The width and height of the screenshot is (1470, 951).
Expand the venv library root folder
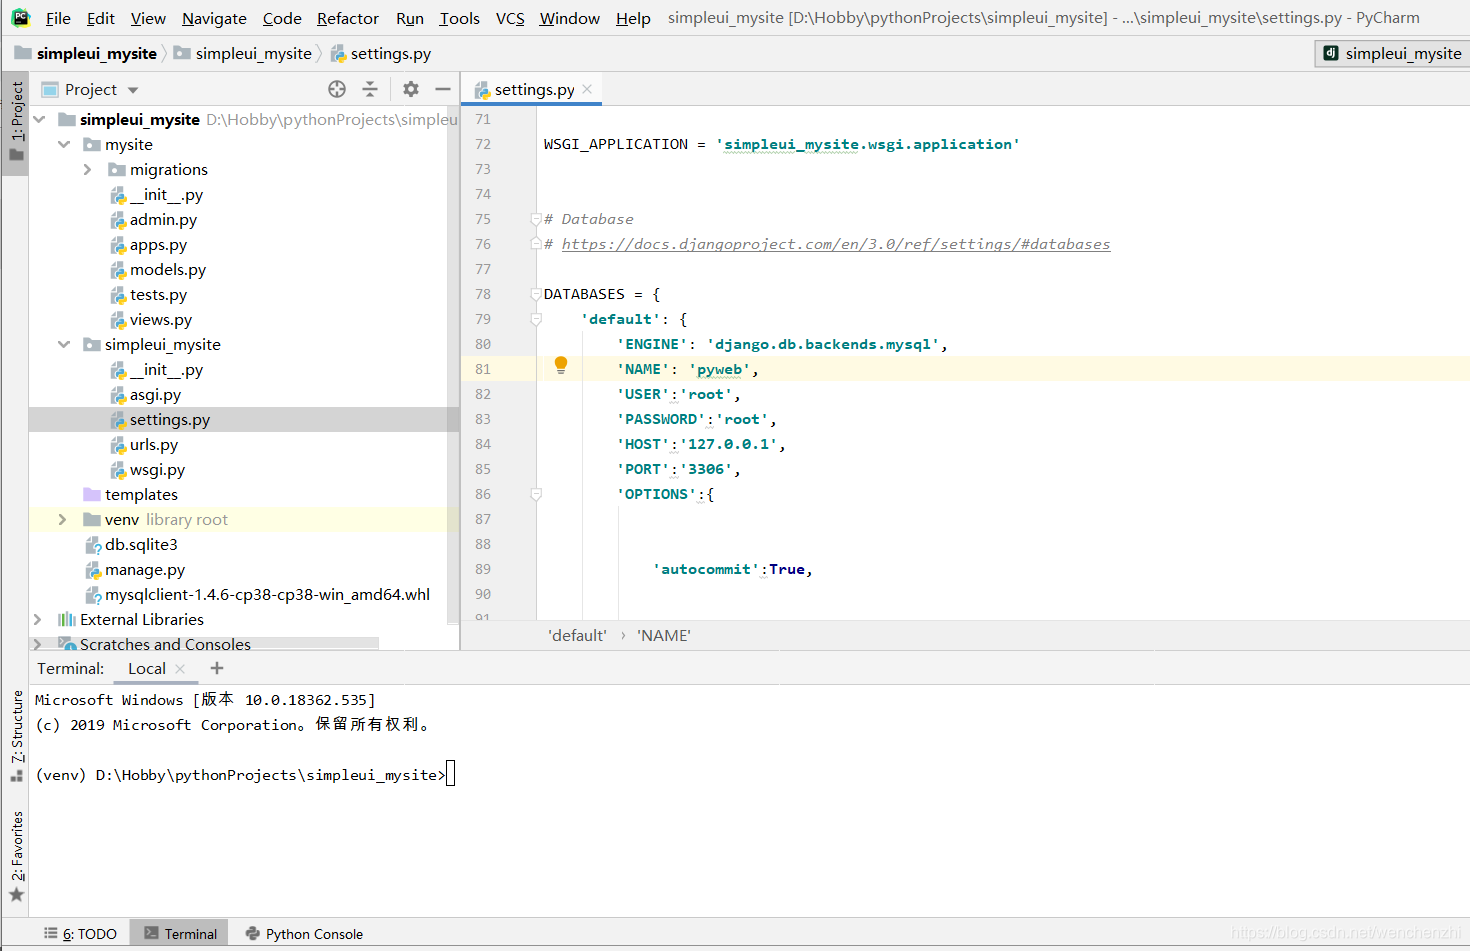click(x=63, y=519)
